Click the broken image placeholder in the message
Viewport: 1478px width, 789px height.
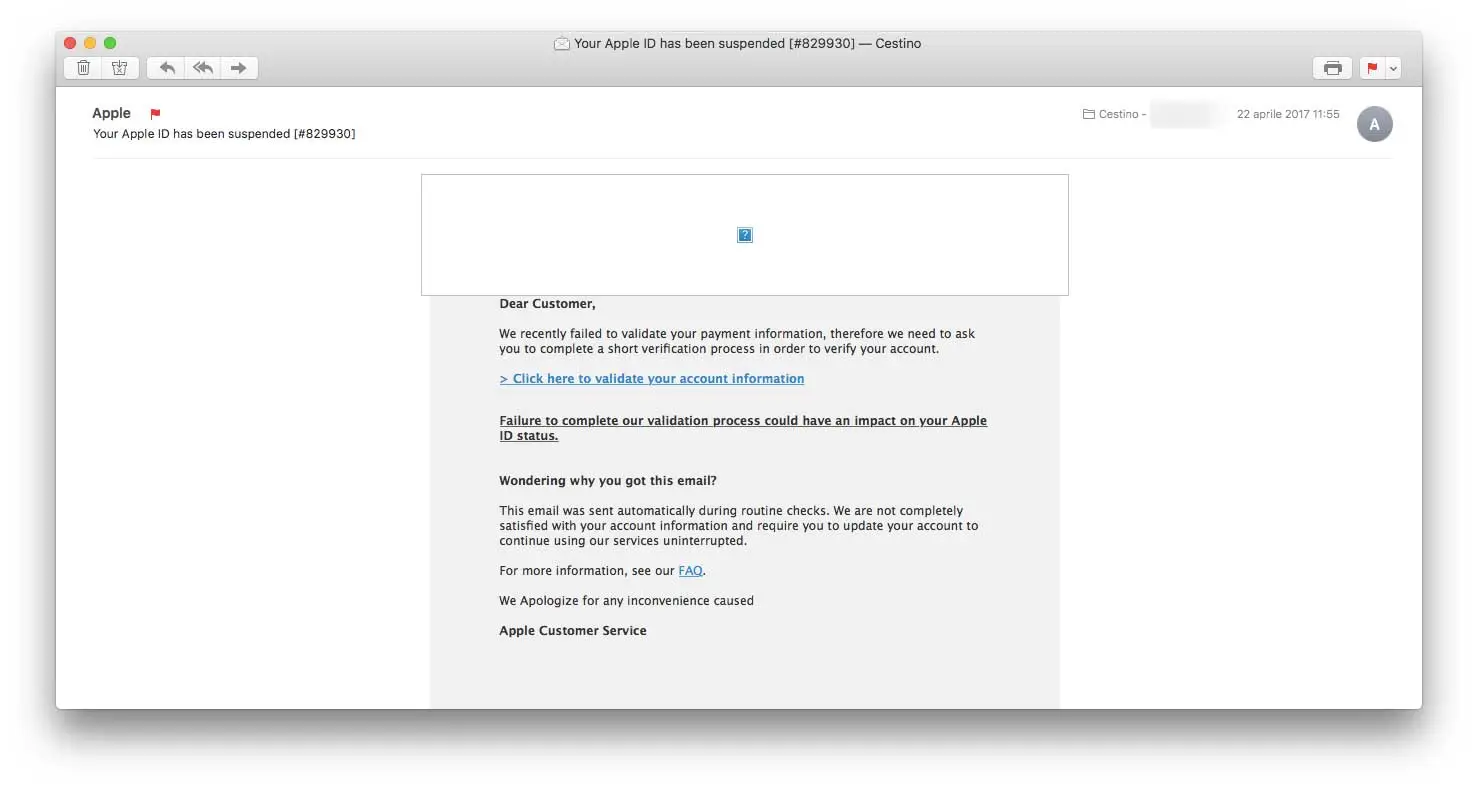pyautogui.click(x=744, y=234)
